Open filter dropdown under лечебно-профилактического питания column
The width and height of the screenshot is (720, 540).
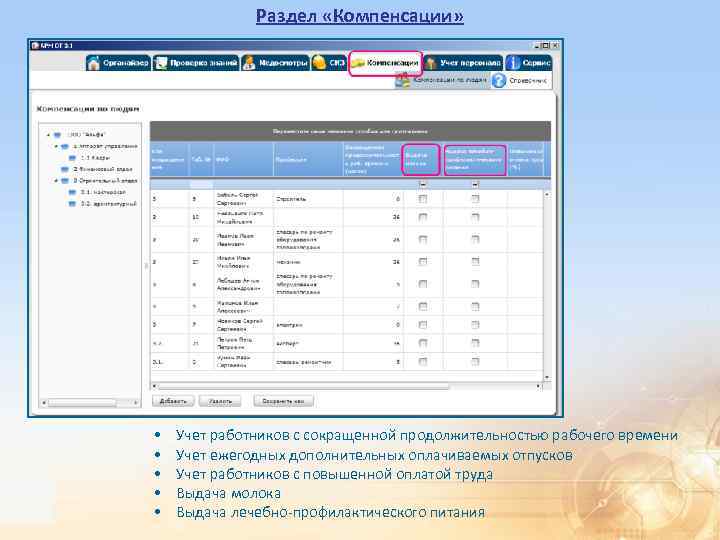coord(475,185)
